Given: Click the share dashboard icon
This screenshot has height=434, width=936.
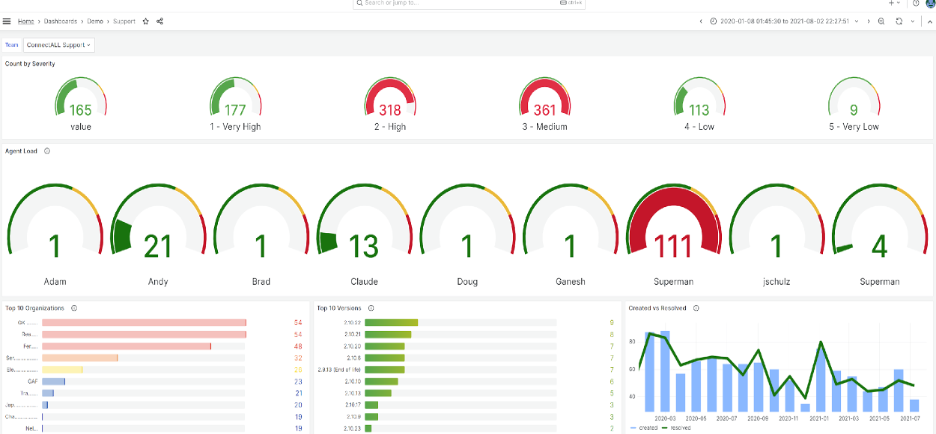Looking at the screenshot, I should pos(160,21).
